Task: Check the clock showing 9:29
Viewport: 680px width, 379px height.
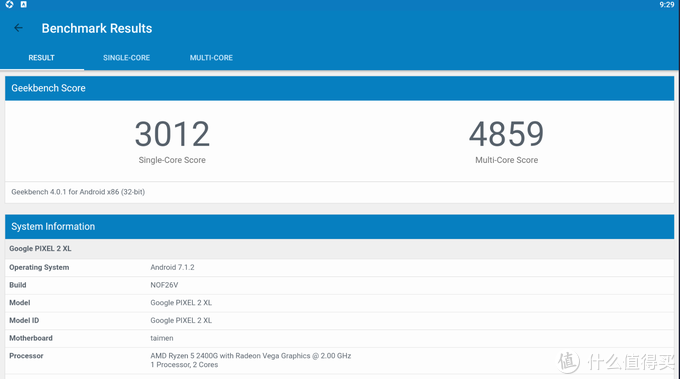Action: click(x=667, y=5)
